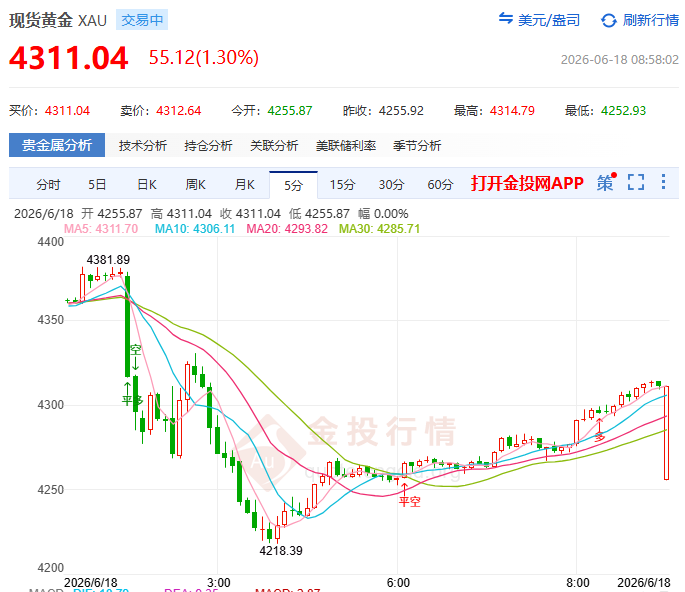The image size is (685, 592).
Task: Click the MA20: 4293.82 legend
Action: point(287,228)
